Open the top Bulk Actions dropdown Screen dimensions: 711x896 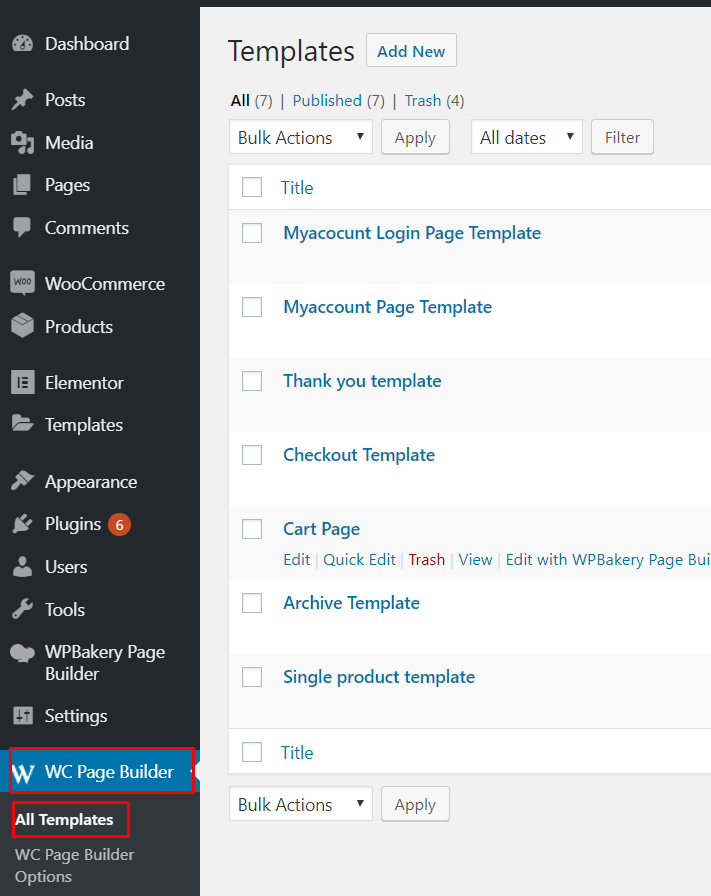301,137
